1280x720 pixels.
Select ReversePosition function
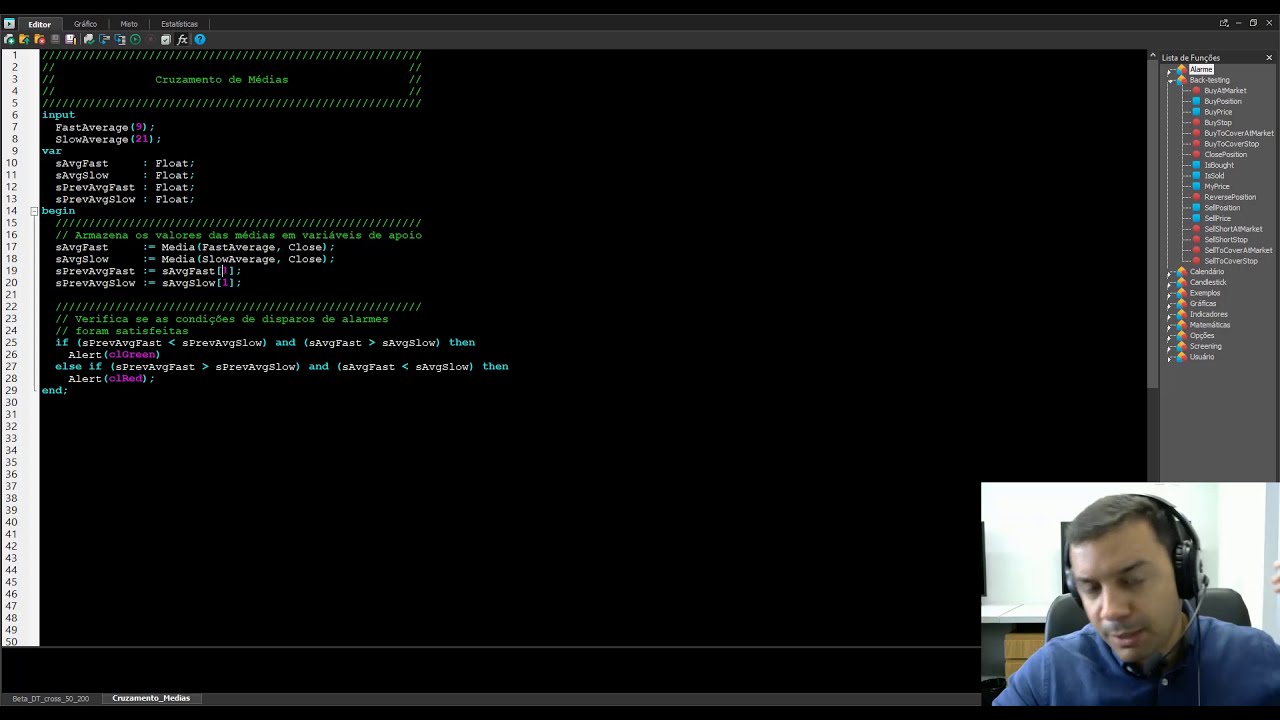pyautogui.click(x=1230, y=197)
